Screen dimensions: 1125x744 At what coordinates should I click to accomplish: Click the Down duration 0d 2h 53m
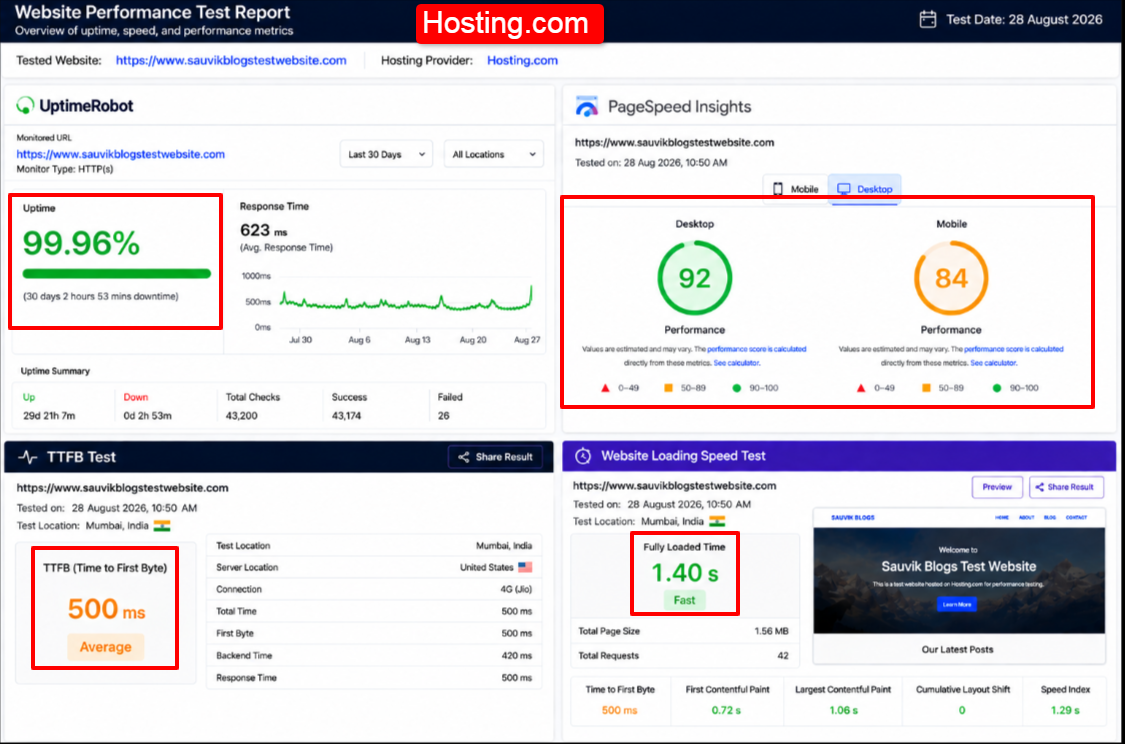coord(147,415)
